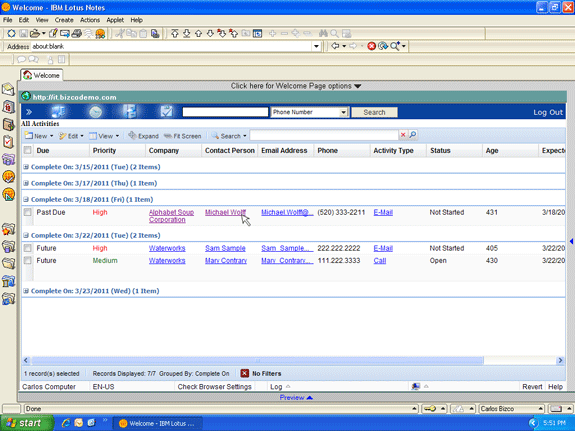Click the navigate-to-top arrow toolbar icon

175,34
